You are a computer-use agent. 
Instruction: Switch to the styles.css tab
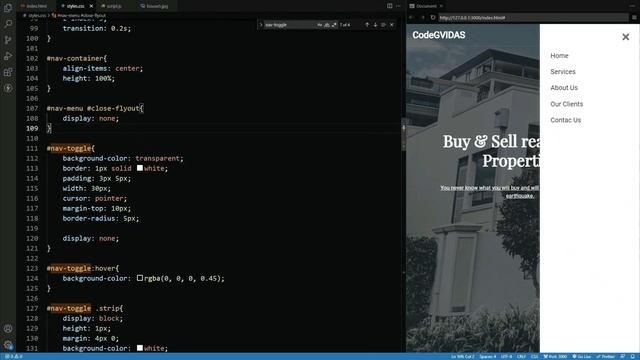click(x=75, y=6)
